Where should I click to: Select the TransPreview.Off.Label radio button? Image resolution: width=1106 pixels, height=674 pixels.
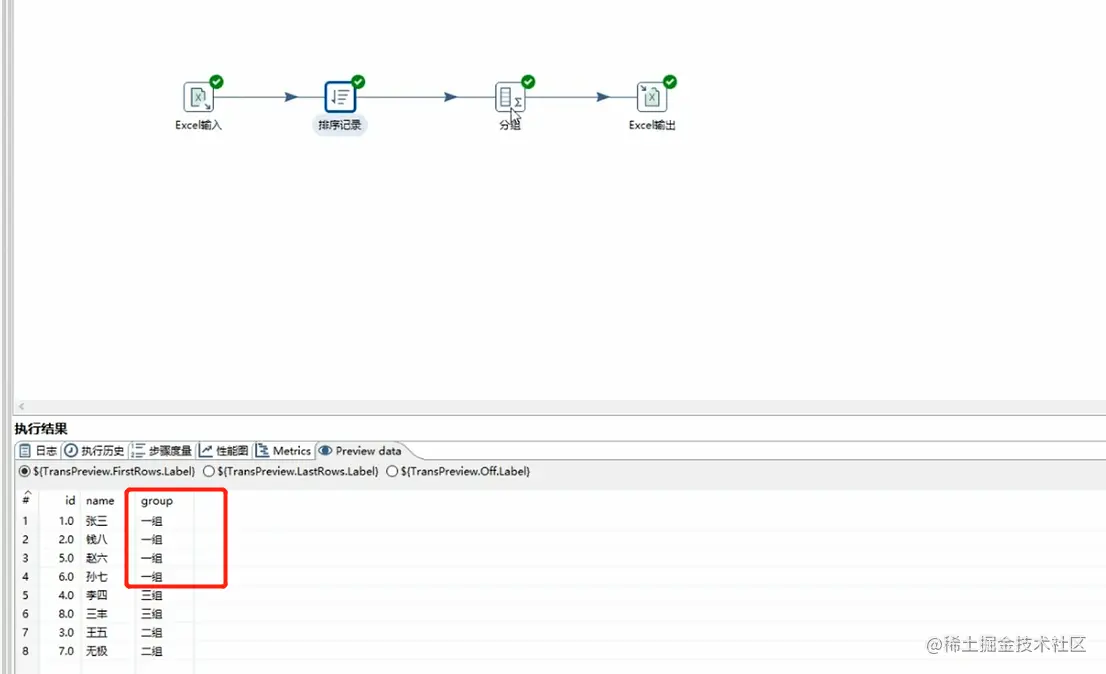(x=392, y=471)
